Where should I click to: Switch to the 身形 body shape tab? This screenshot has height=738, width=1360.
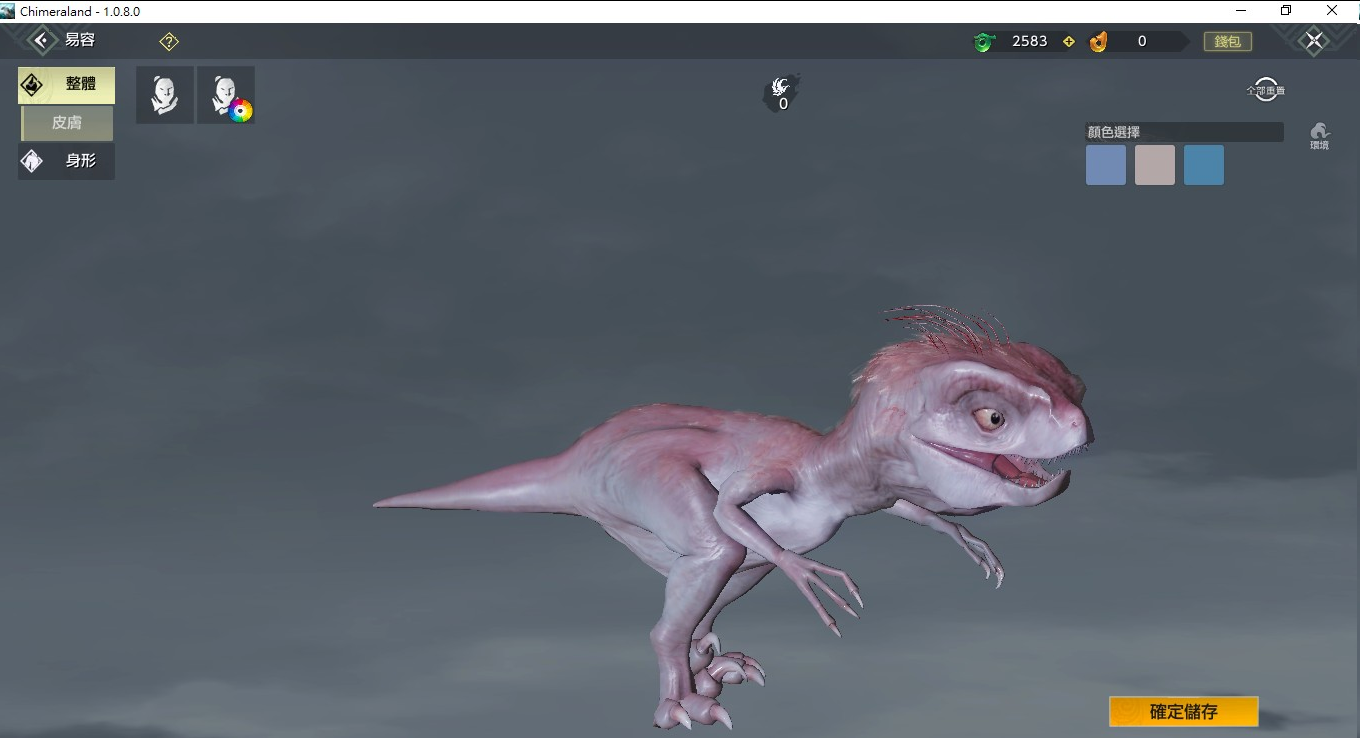(x=66, y=161)
